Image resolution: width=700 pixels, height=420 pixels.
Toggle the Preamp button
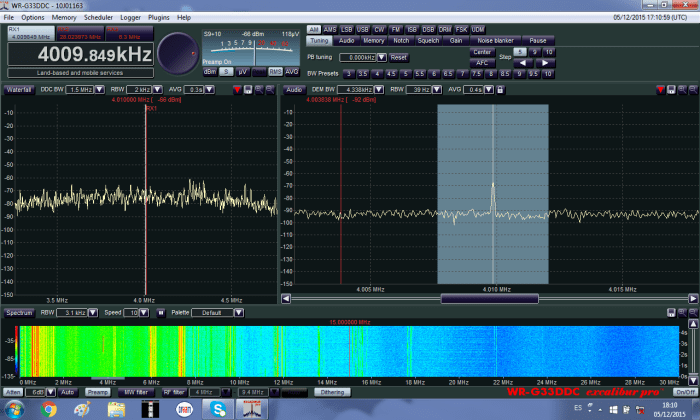(x=97, y=391)
